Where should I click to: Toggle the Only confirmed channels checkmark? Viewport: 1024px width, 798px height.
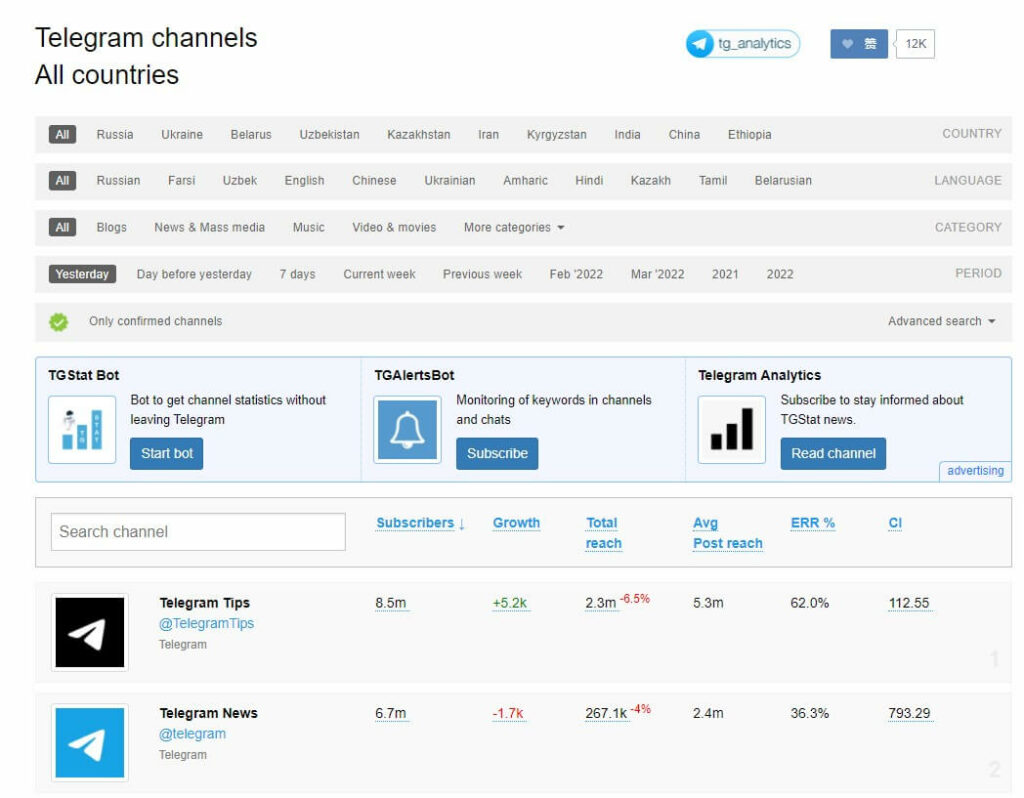click(x=59, y=321)
